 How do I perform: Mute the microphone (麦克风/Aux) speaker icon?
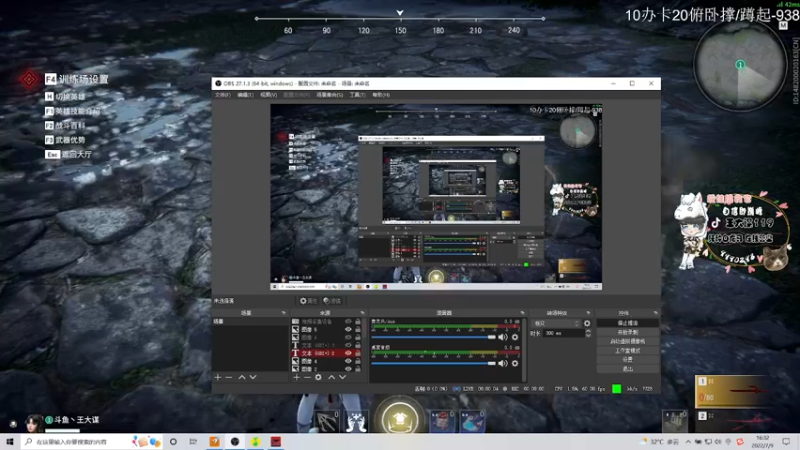(503, 337)
